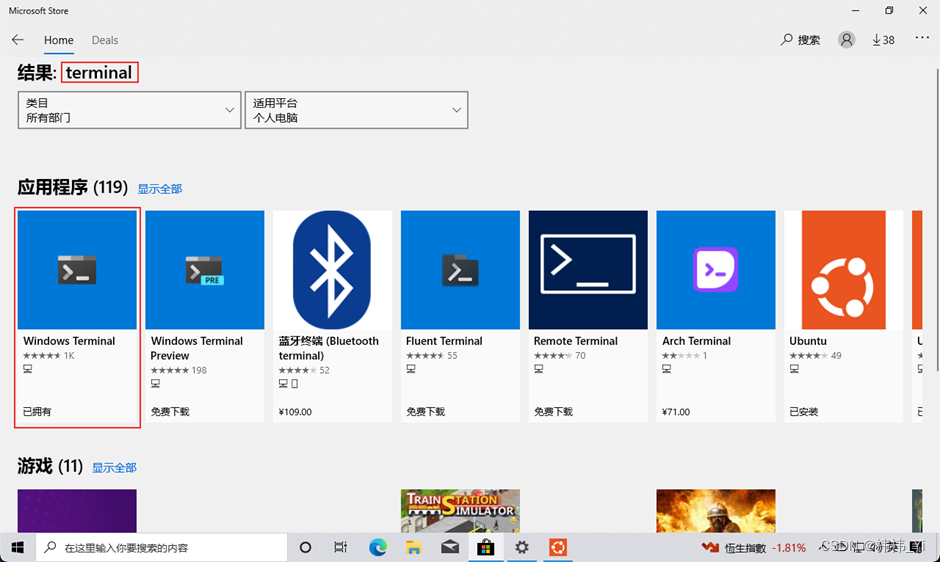Click the star rating of Fluent Terminal
This screenshot has width=940, height=562.
point(425,356)
